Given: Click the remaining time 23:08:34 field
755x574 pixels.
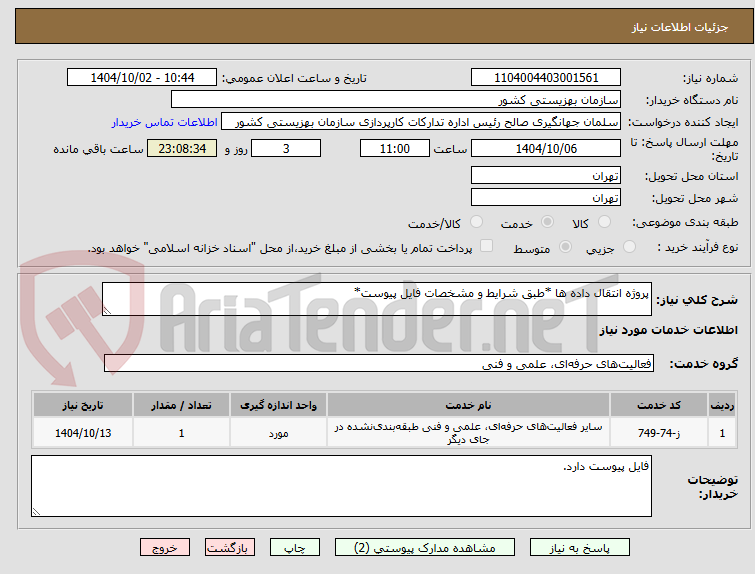Looking at the screenshot, I should pos(182,148).
